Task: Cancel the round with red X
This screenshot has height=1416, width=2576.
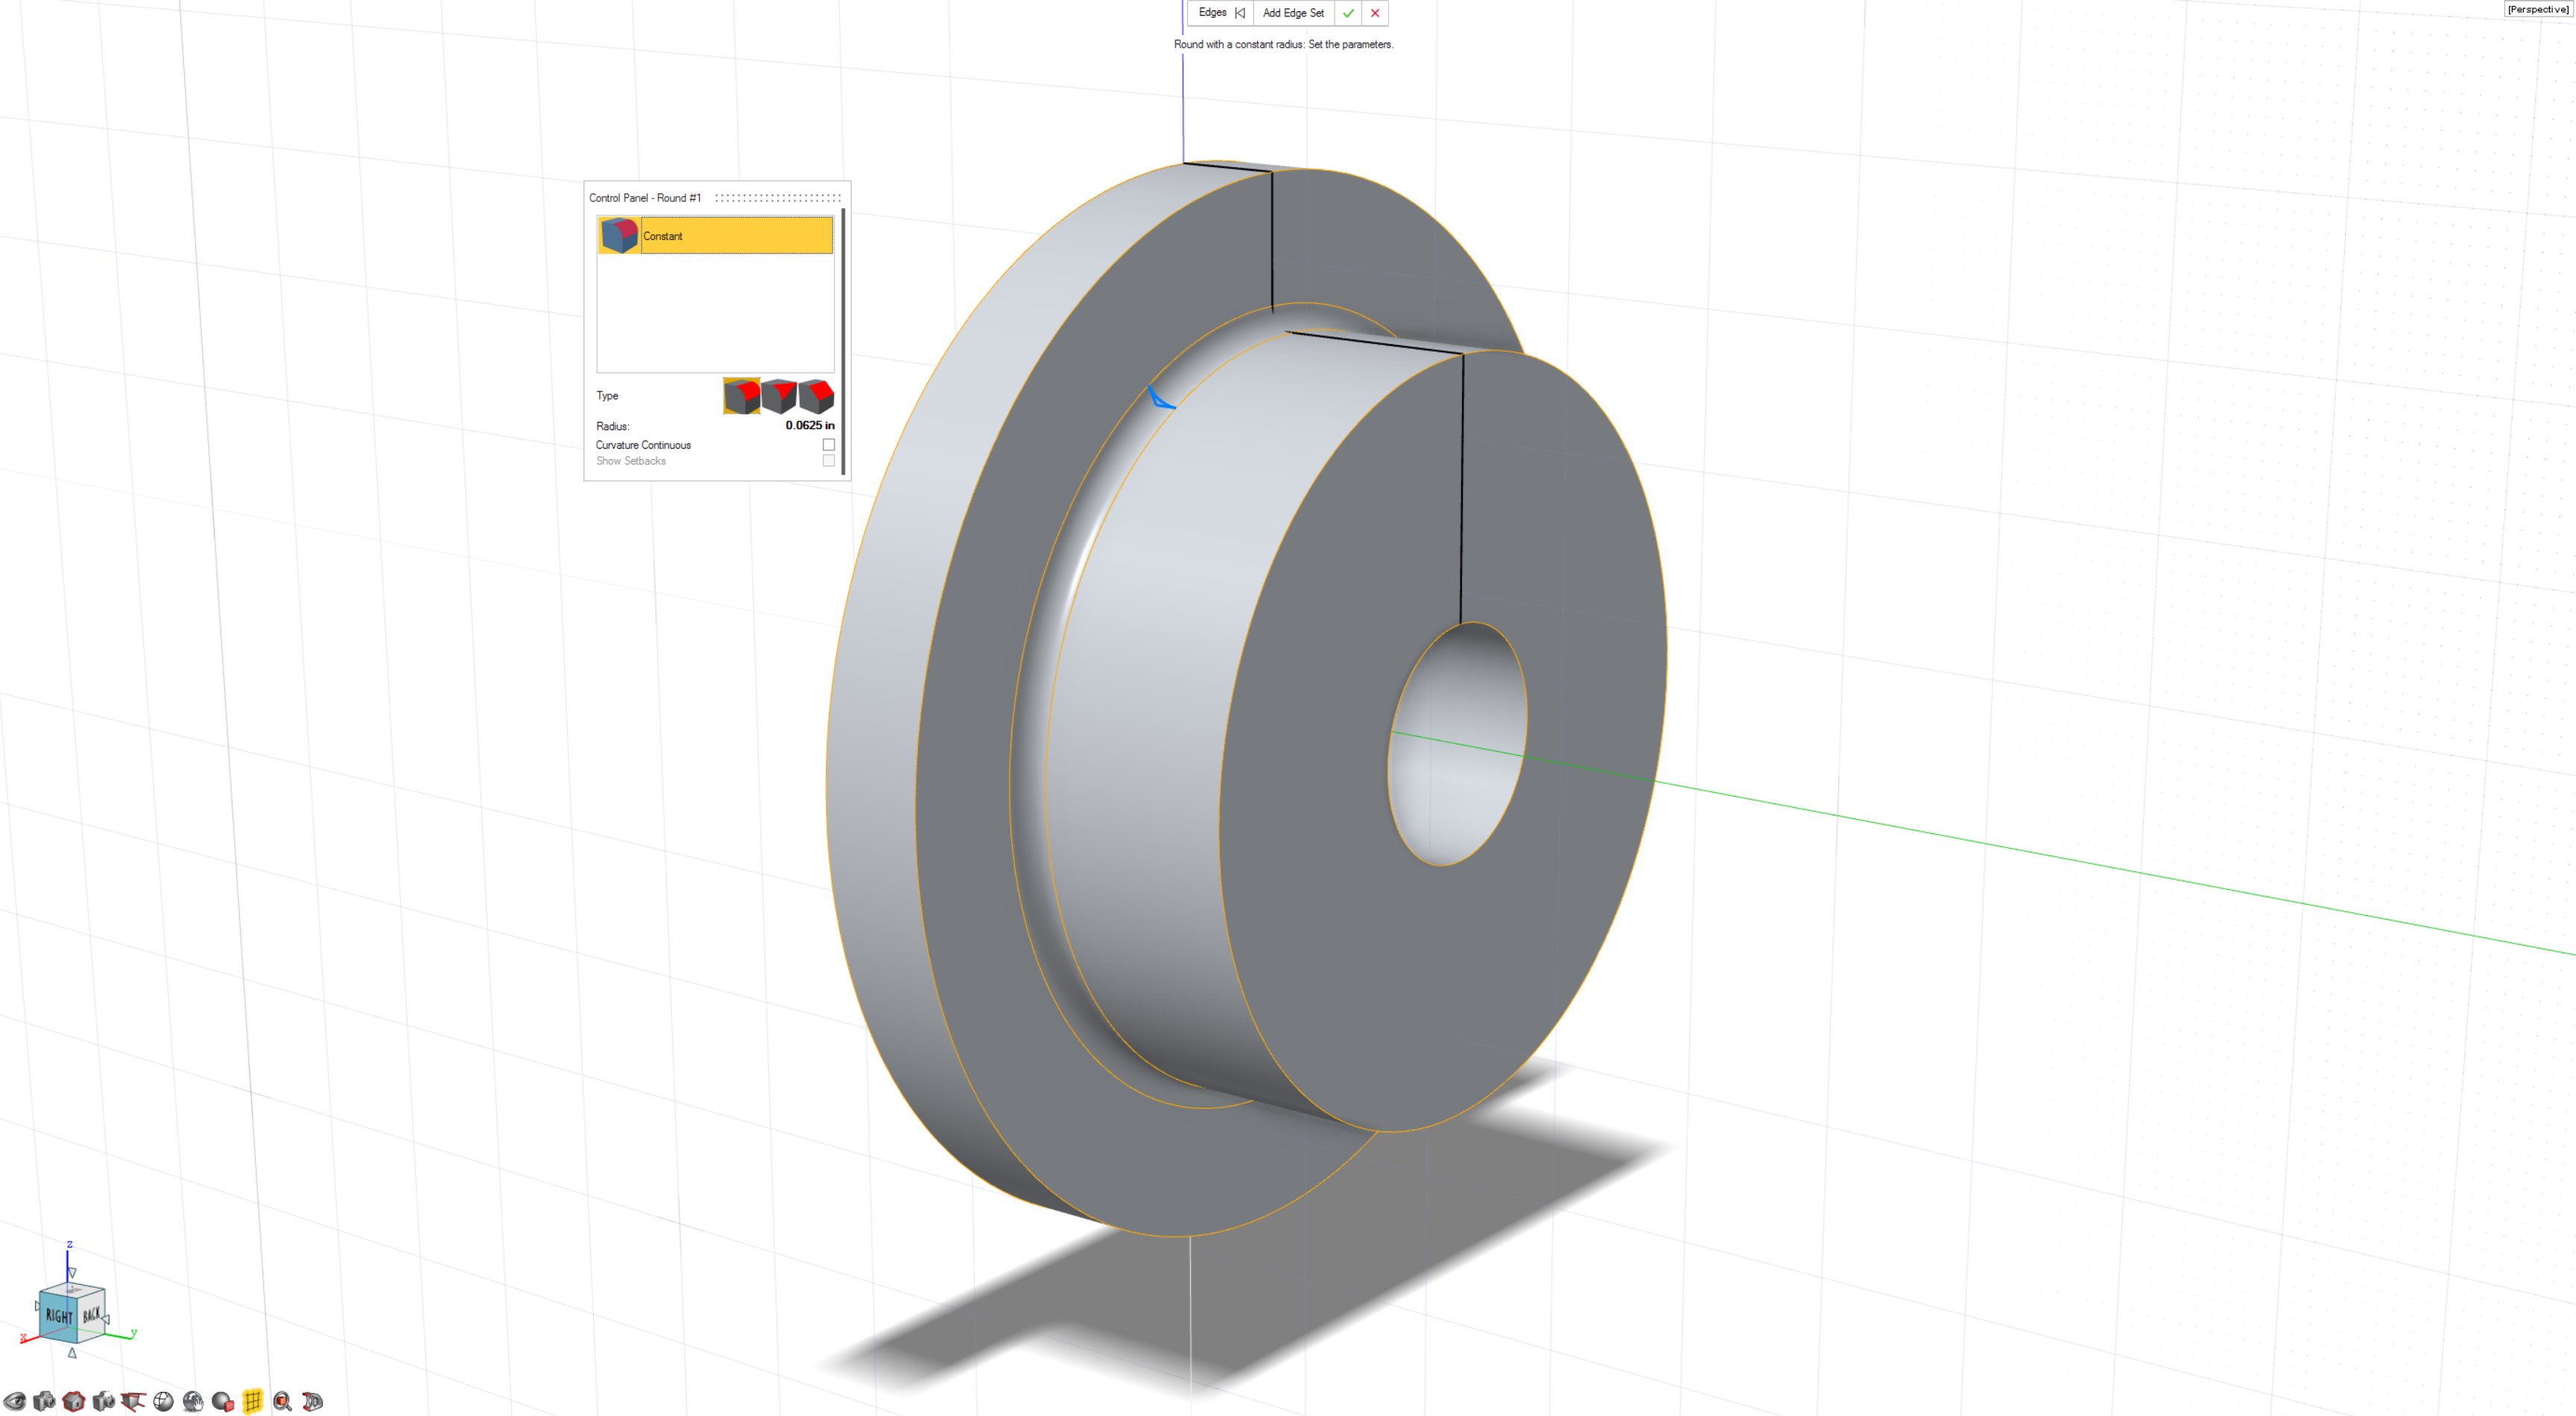Action: click(x=1375, y=13)
